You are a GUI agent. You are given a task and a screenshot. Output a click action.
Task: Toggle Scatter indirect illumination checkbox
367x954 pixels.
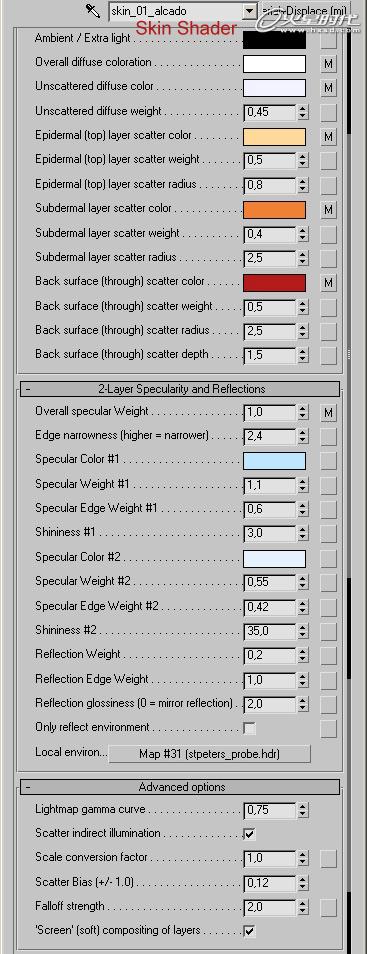pyautogui.click(x=250, y=834)
